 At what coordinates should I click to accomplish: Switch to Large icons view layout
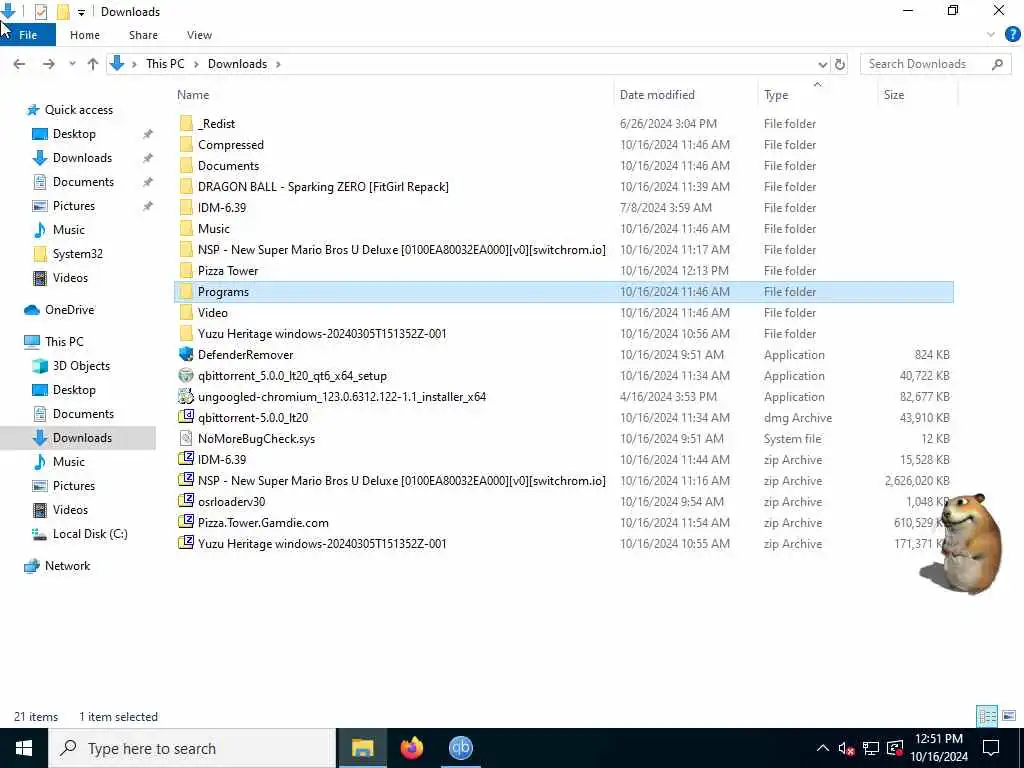point(1009,716)
